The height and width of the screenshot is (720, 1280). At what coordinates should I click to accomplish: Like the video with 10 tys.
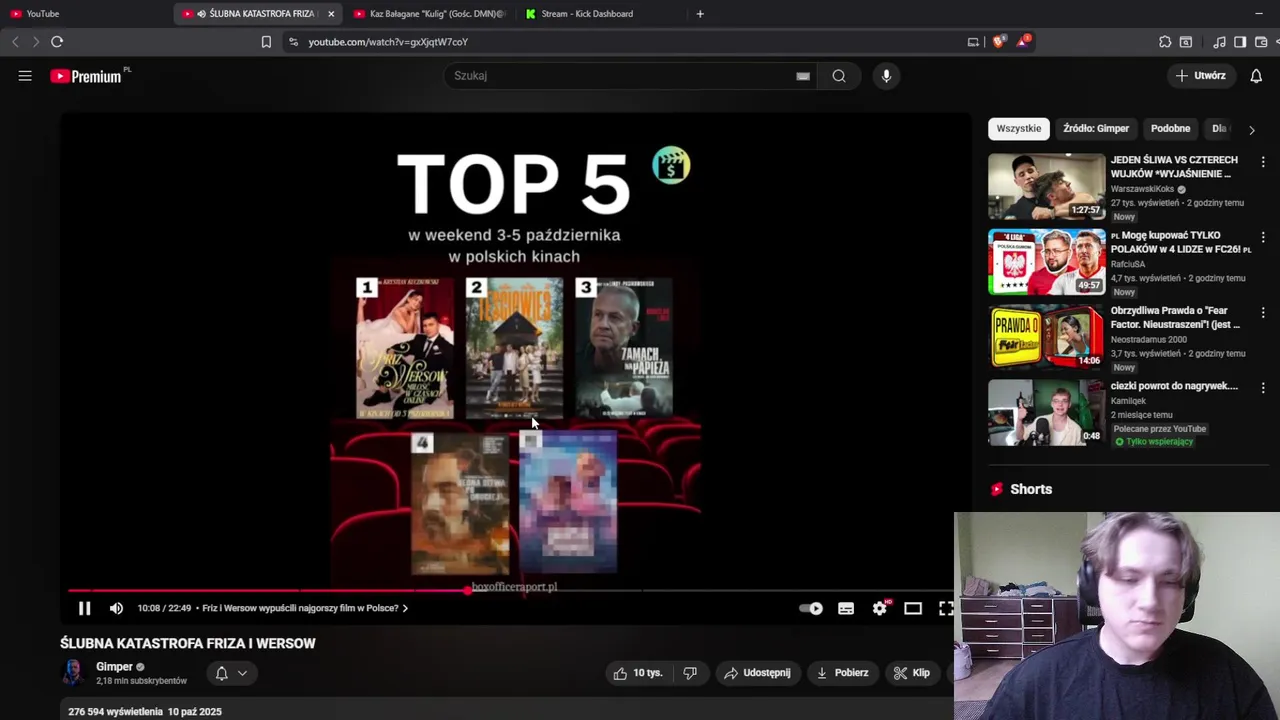click(x=638, y=673)
